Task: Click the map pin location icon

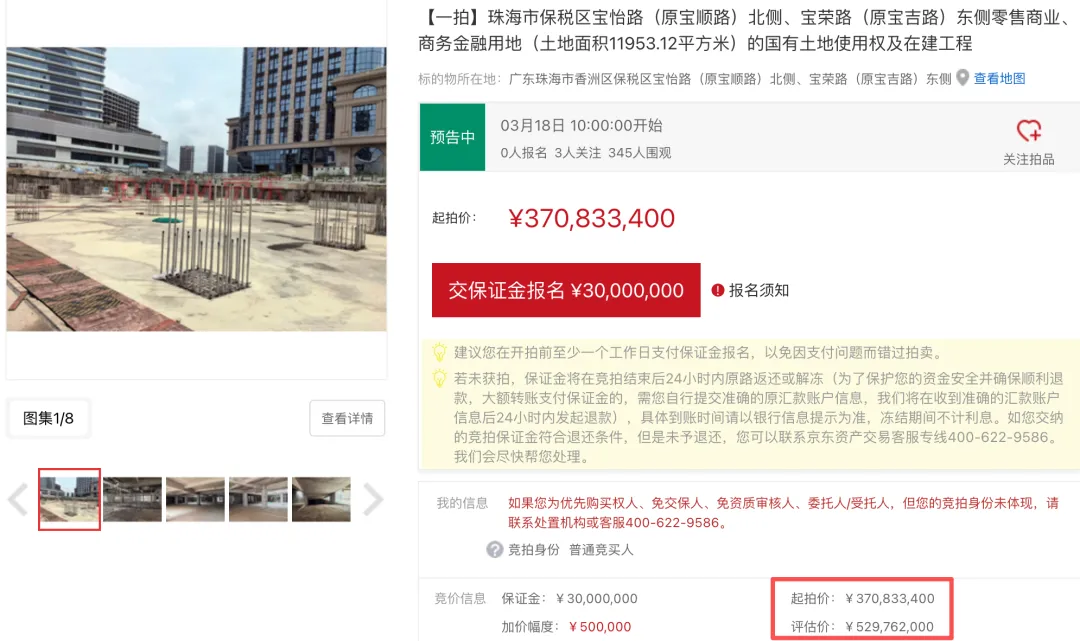Action: [962, 78]
